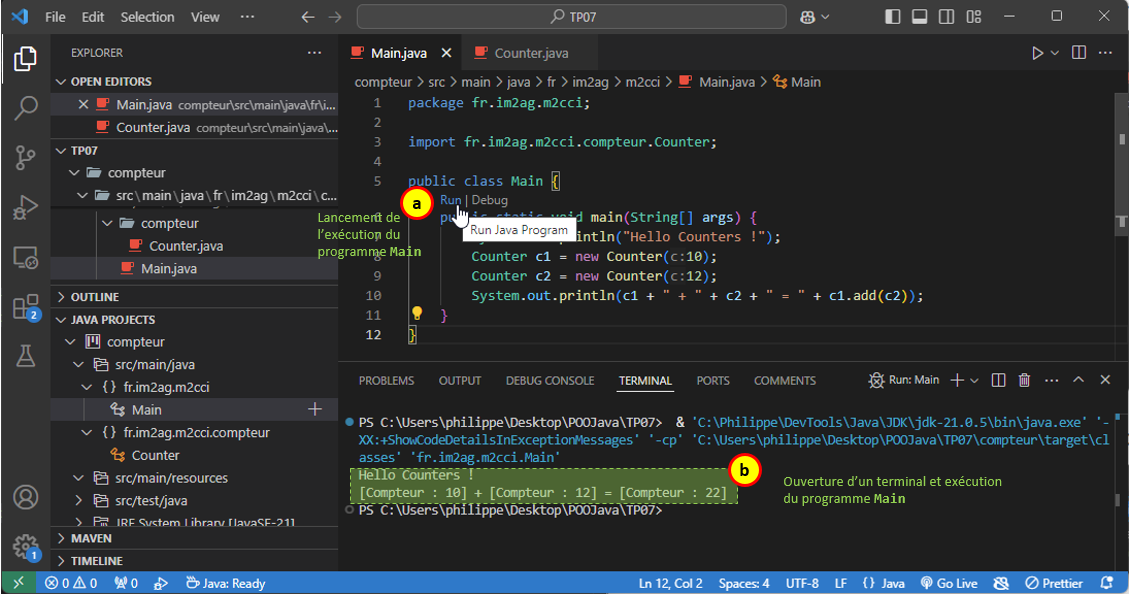This screenshot has height=594, width=1129.
Task: Open the Remote Explorer icon
Action: pyautogui.click(x=26, y=258)
